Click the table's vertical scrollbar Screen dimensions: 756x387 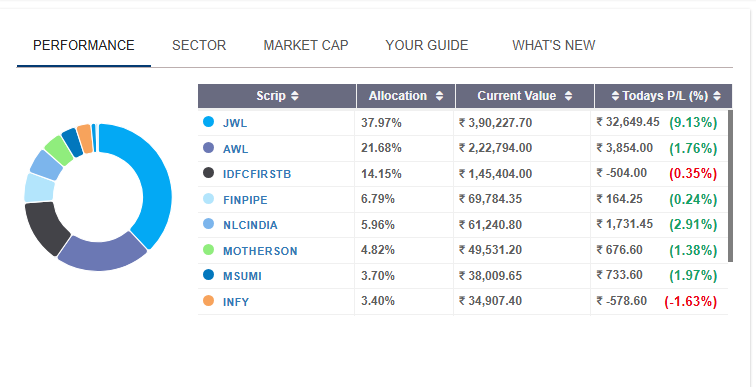730,186
